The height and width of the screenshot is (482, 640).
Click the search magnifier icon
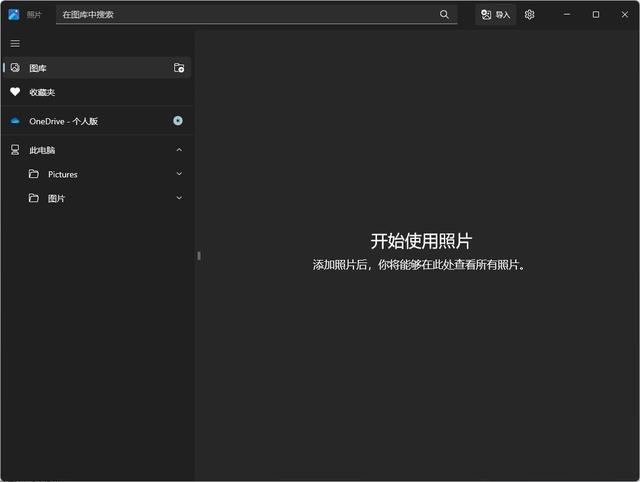[444, 15]
